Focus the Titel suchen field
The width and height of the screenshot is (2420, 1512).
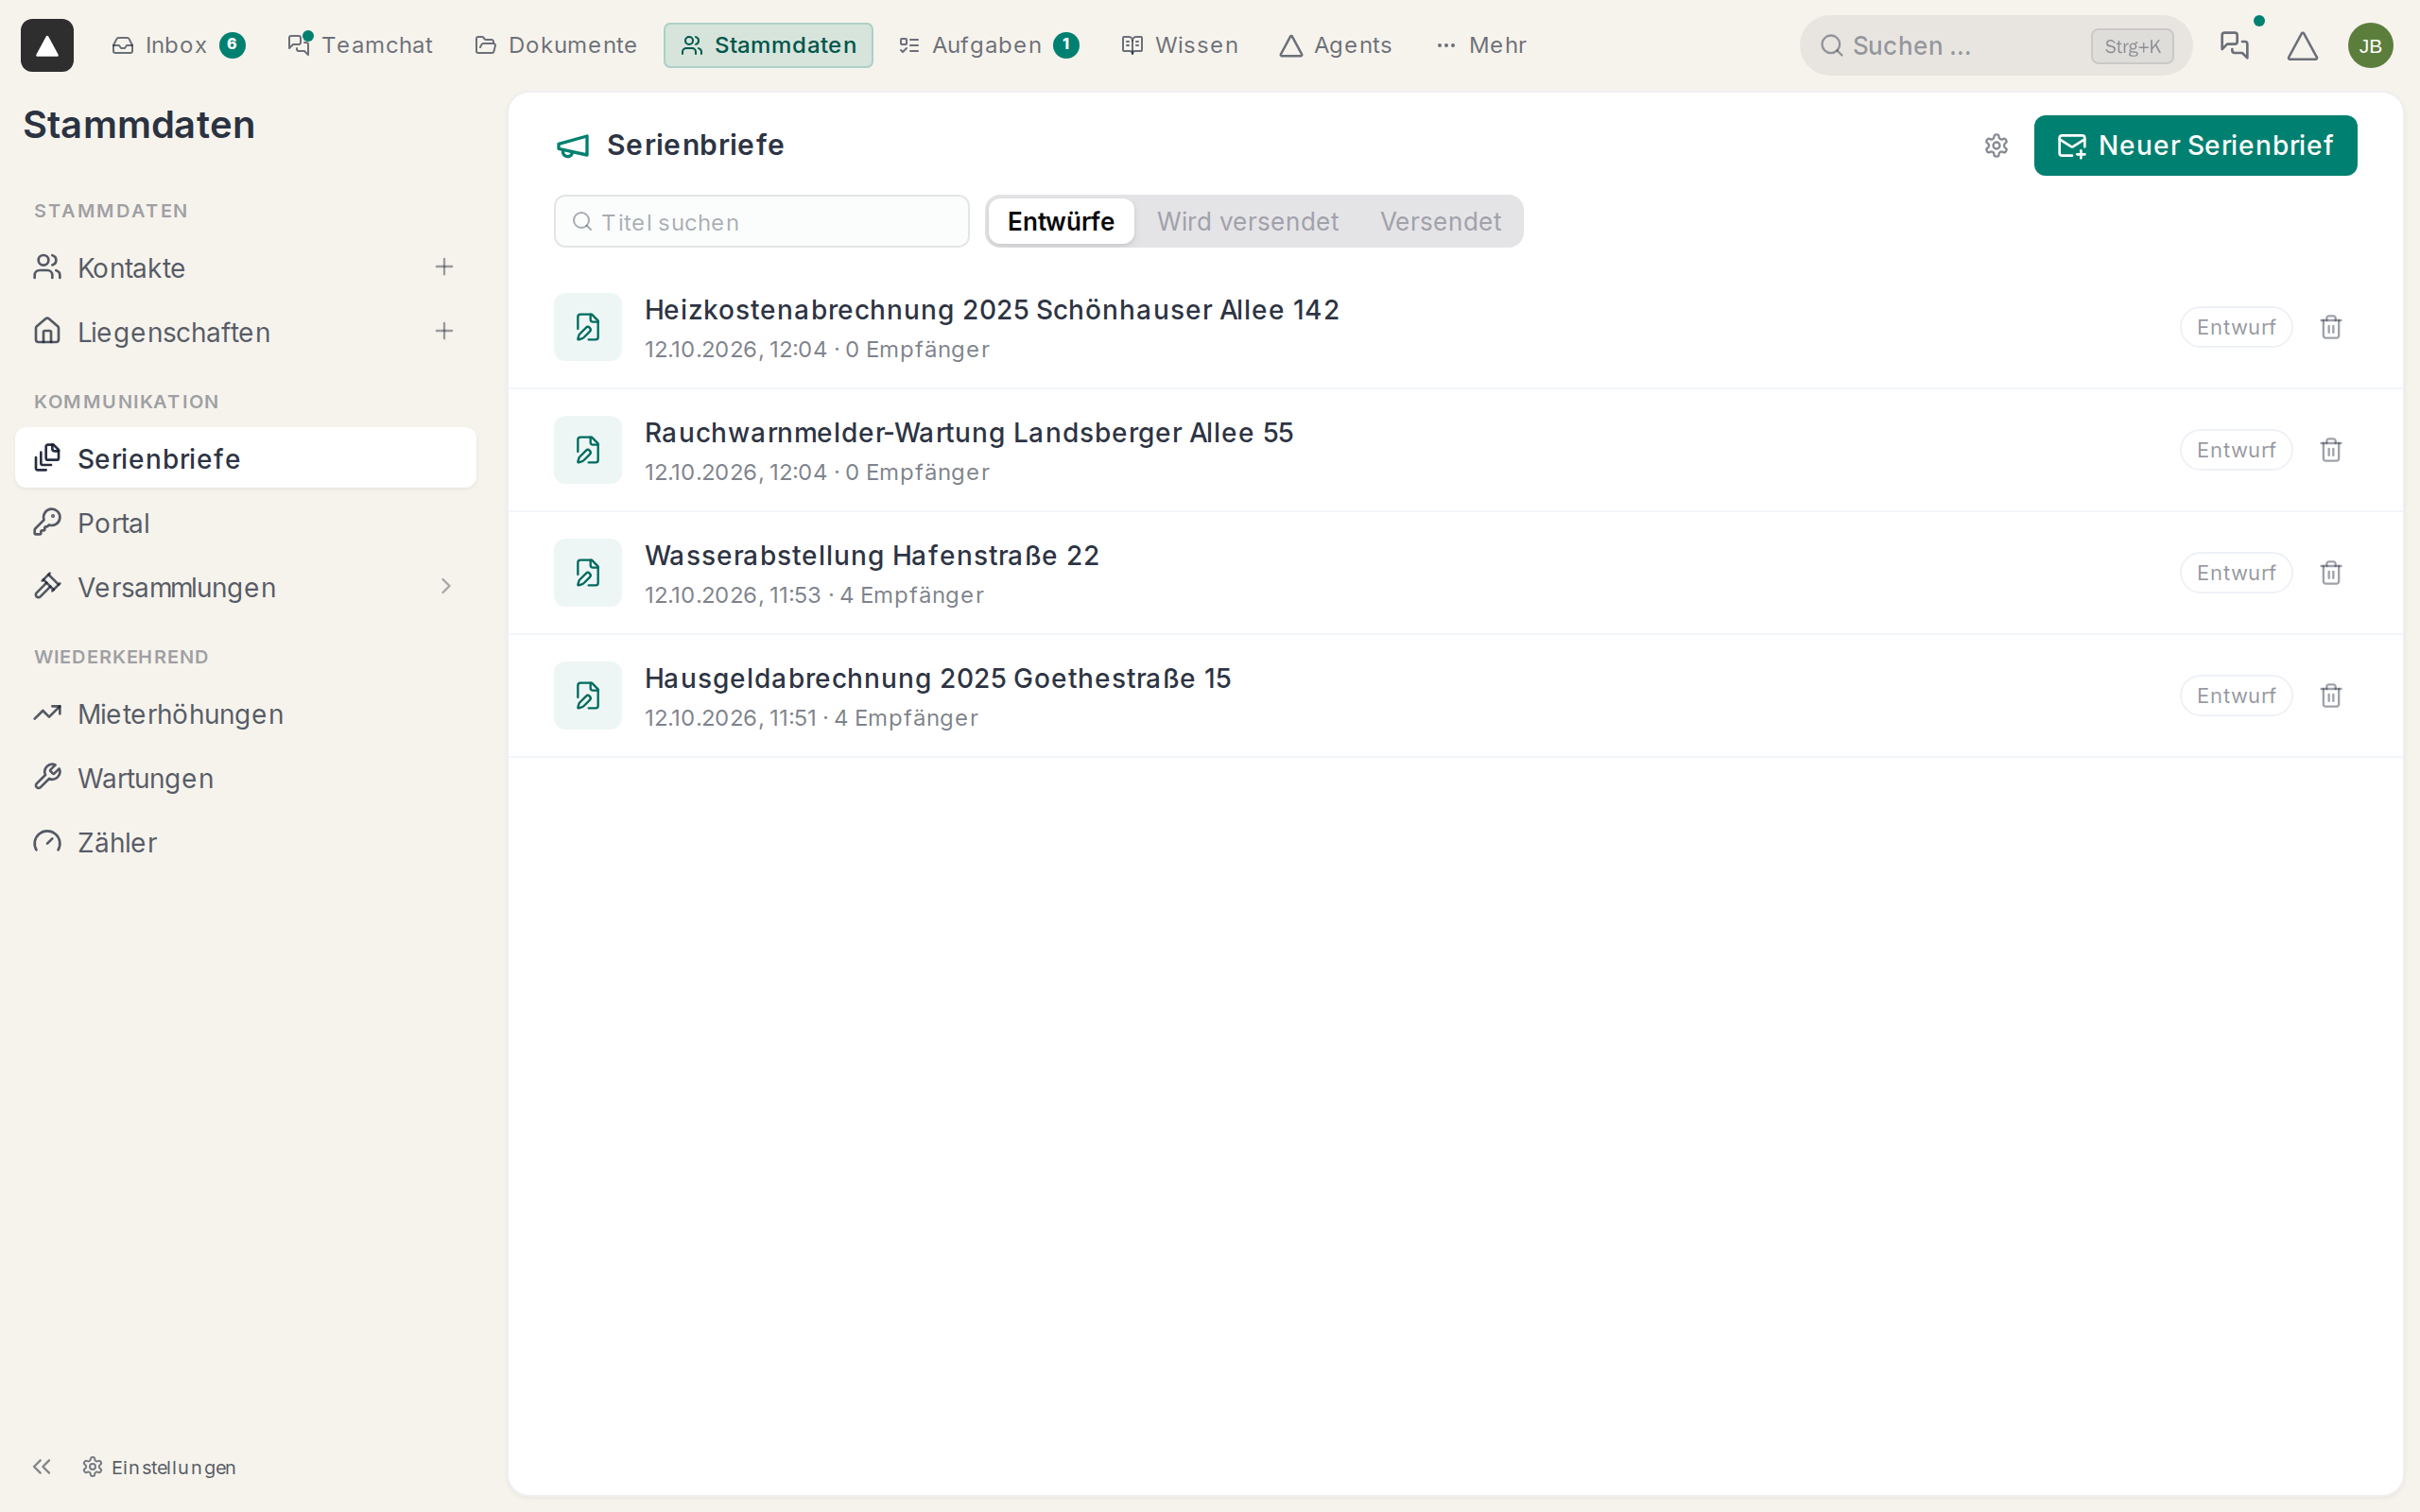762,222
